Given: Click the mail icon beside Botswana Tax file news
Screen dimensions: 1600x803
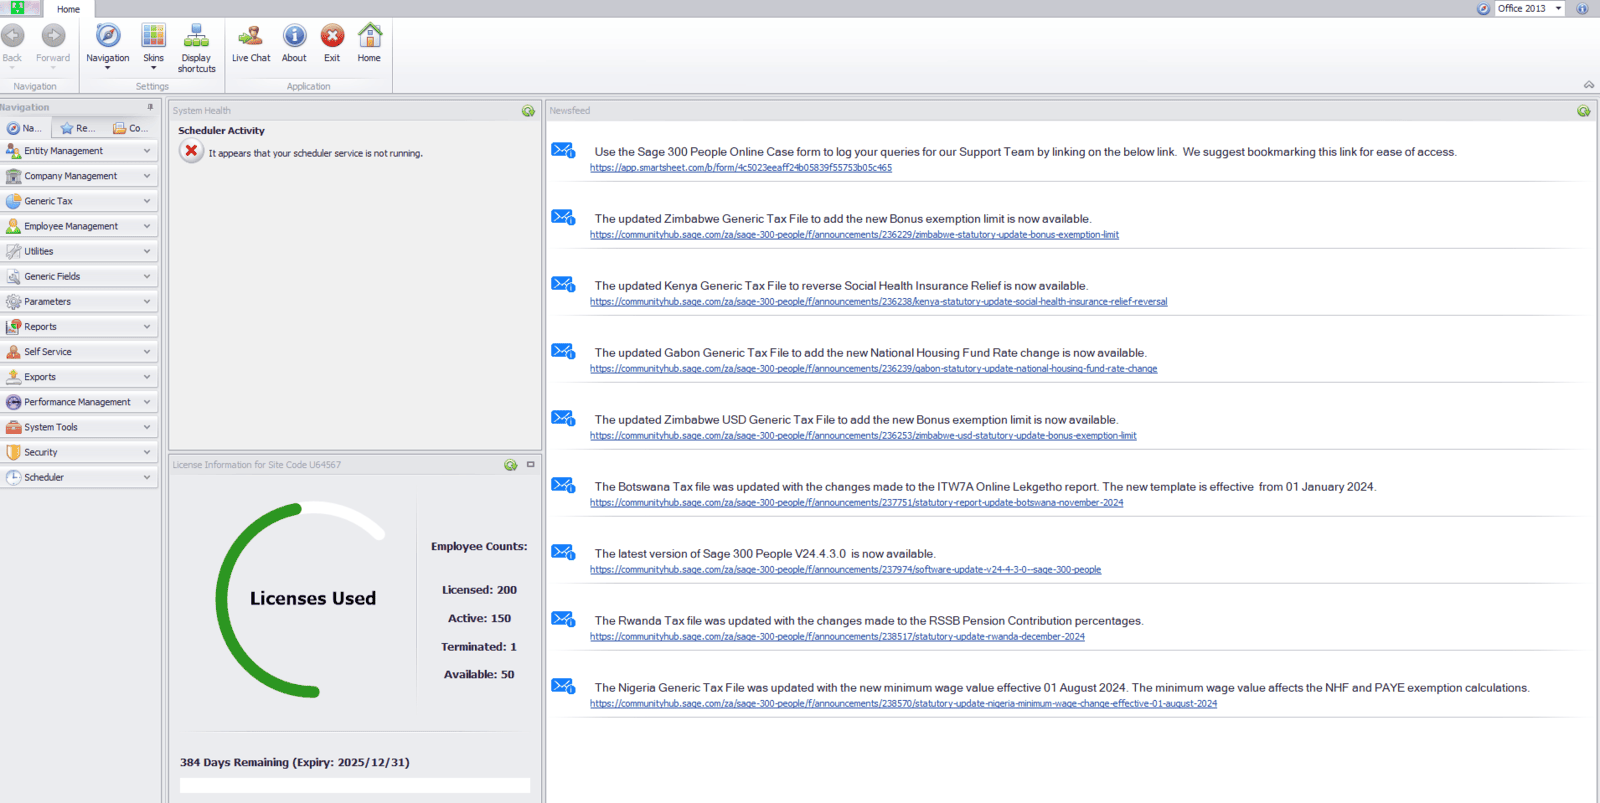Looking at the screenshot, I should 563,486.
